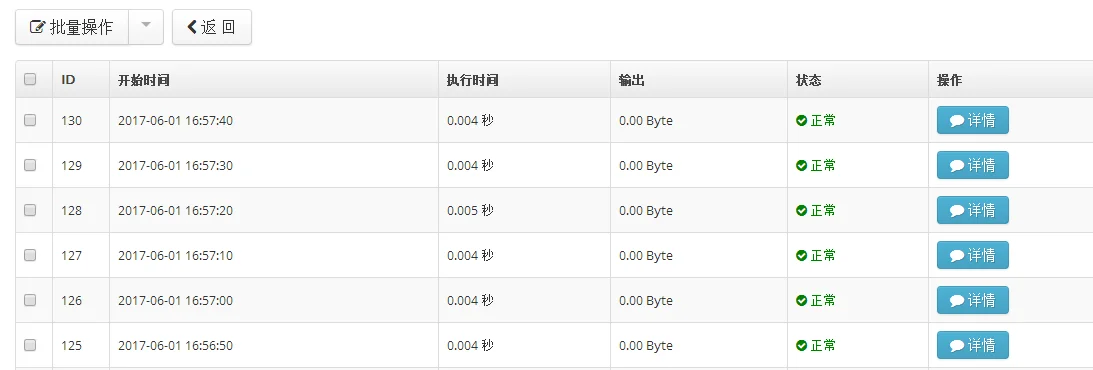Open 详情 details for log ID 126
Viewport: 1093px width, 370px height.
click(x=972, y=300)
